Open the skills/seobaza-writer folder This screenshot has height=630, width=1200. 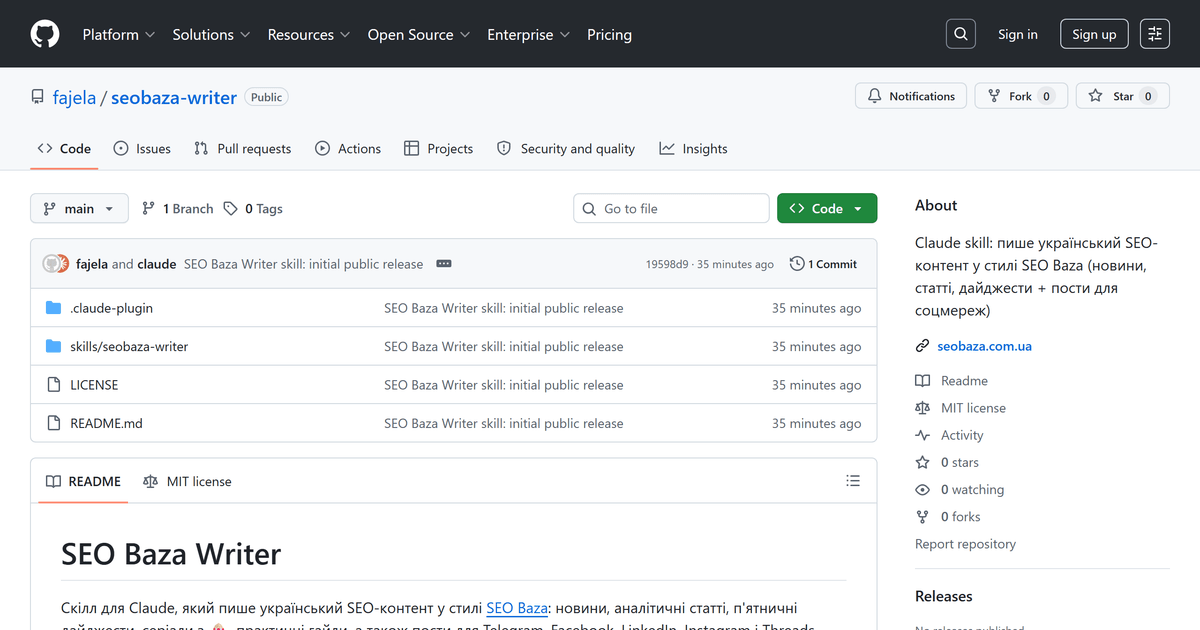tap(129, 346)
